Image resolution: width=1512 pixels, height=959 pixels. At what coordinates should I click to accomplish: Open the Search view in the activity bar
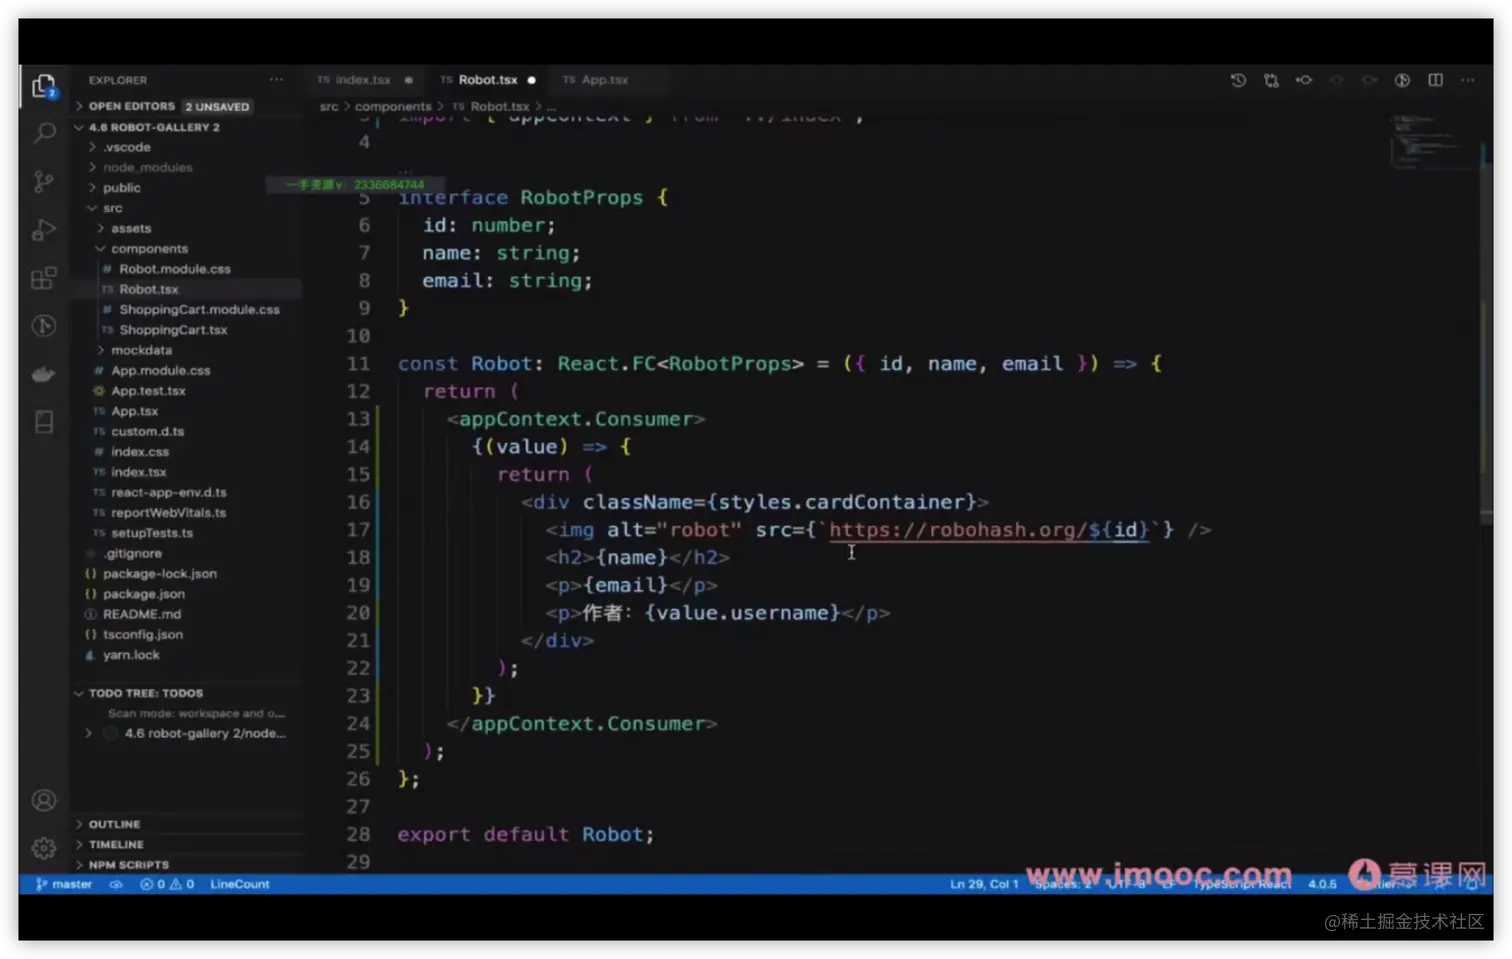[x=44, y=133]
